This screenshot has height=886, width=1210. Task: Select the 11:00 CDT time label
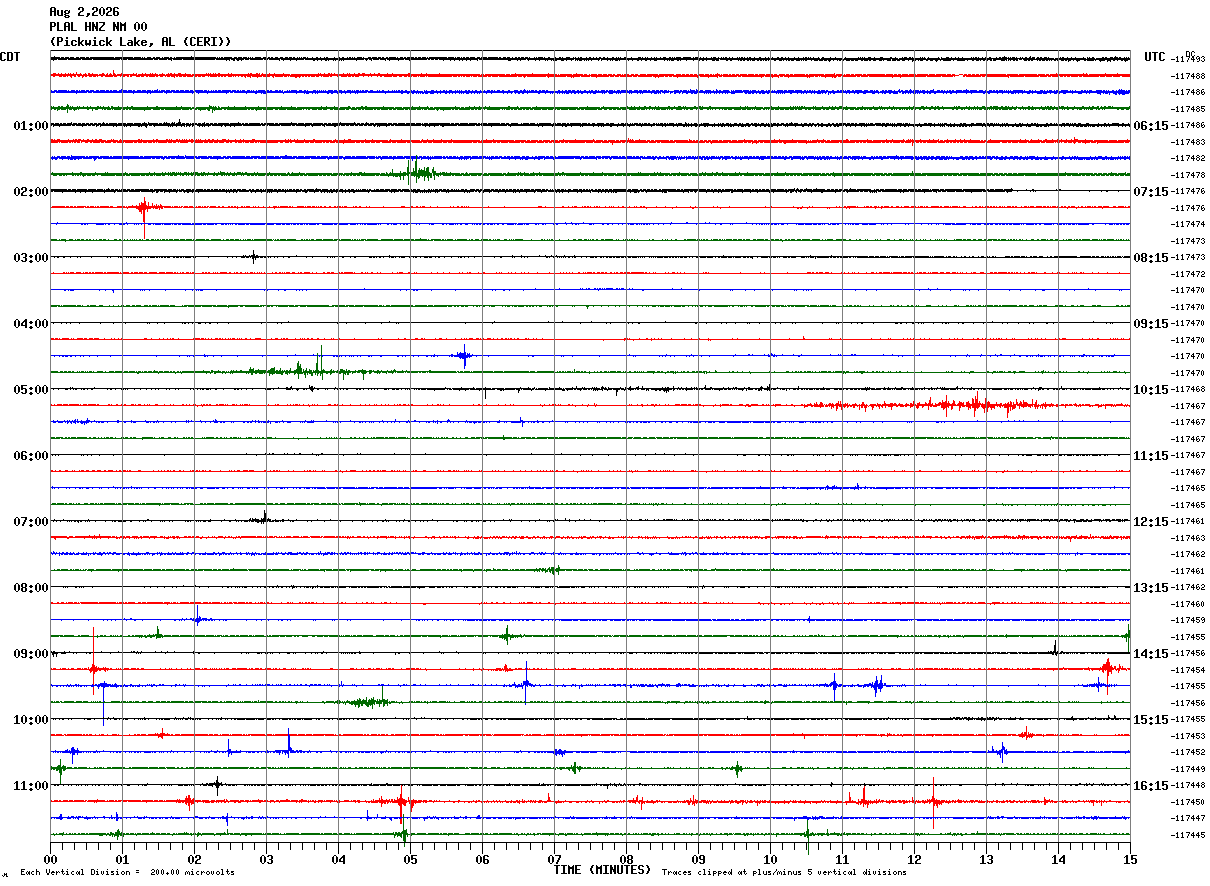pos(31,786)
